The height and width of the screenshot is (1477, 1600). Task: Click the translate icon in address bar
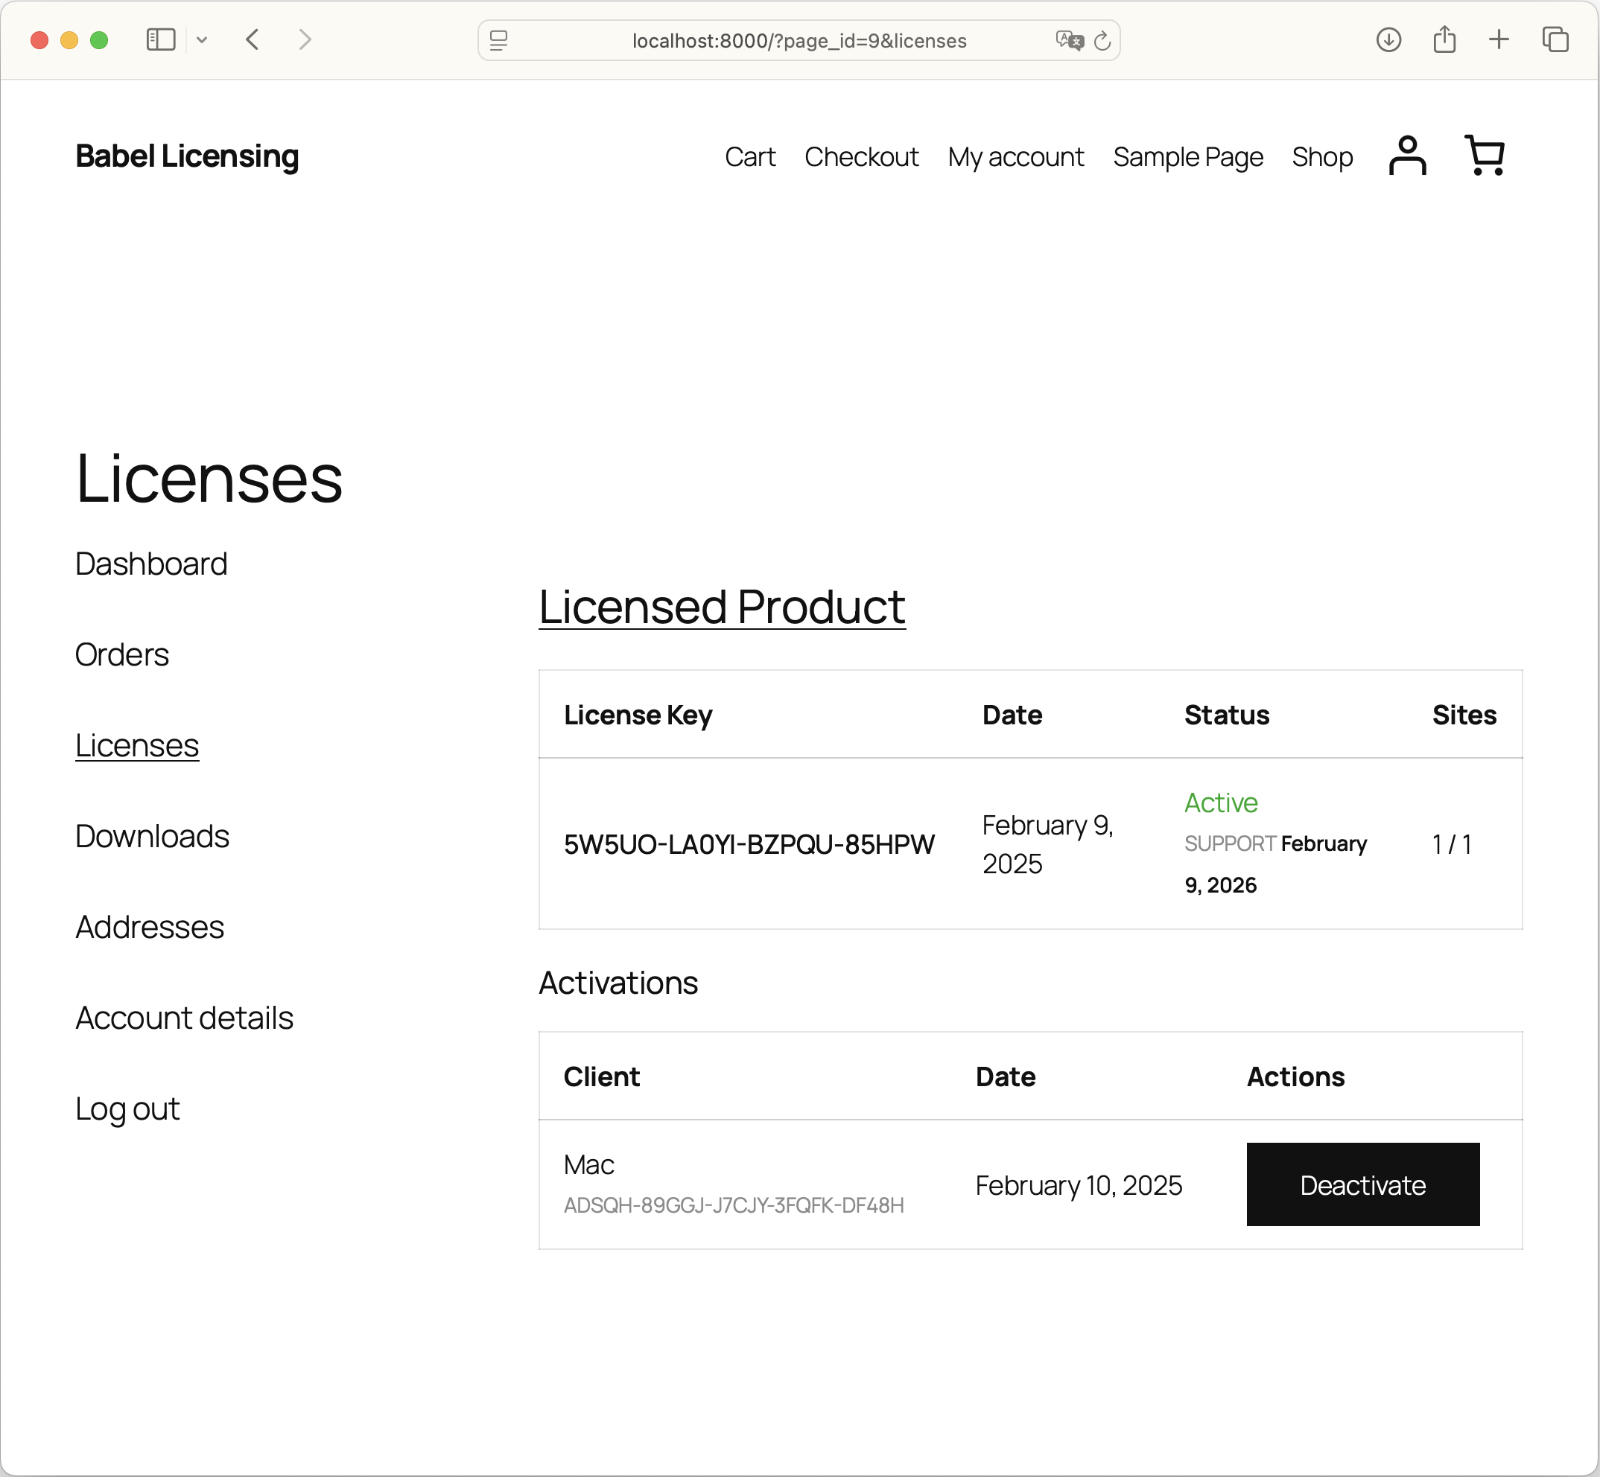pyautogui.click(x=1069, y=41)
